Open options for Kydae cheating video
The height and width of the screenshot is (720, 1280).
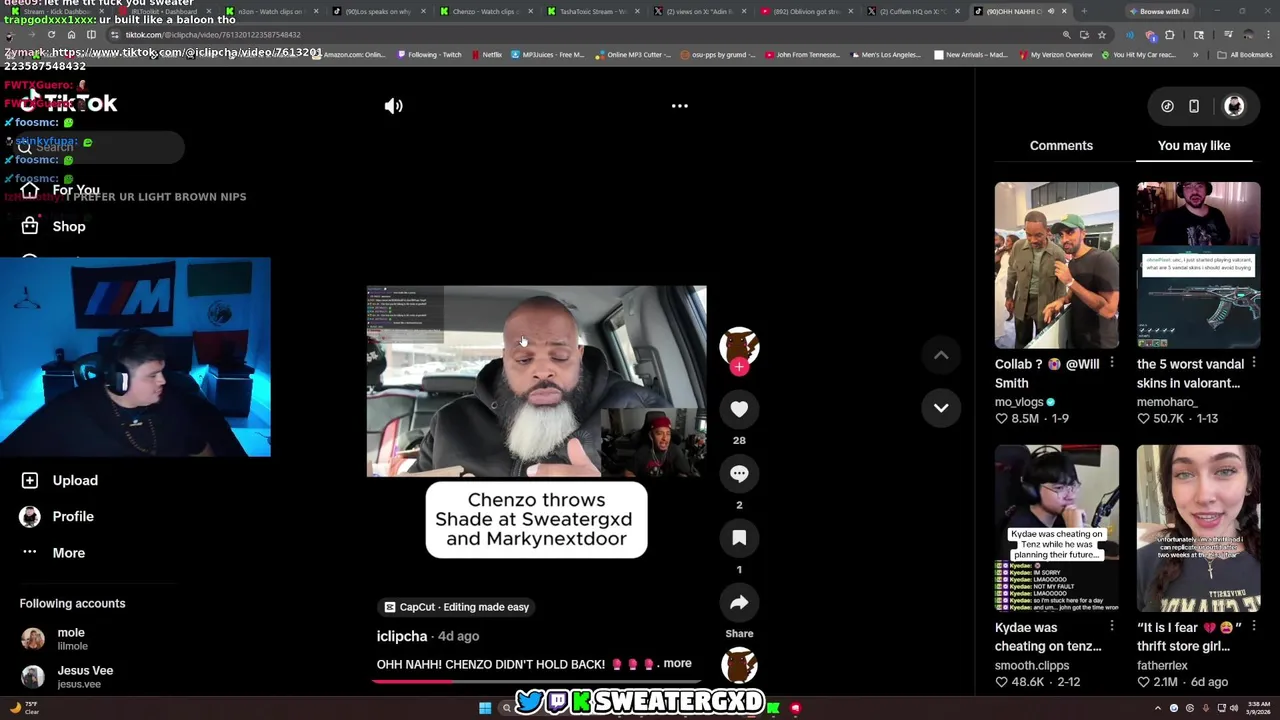tap(1112, 627)
